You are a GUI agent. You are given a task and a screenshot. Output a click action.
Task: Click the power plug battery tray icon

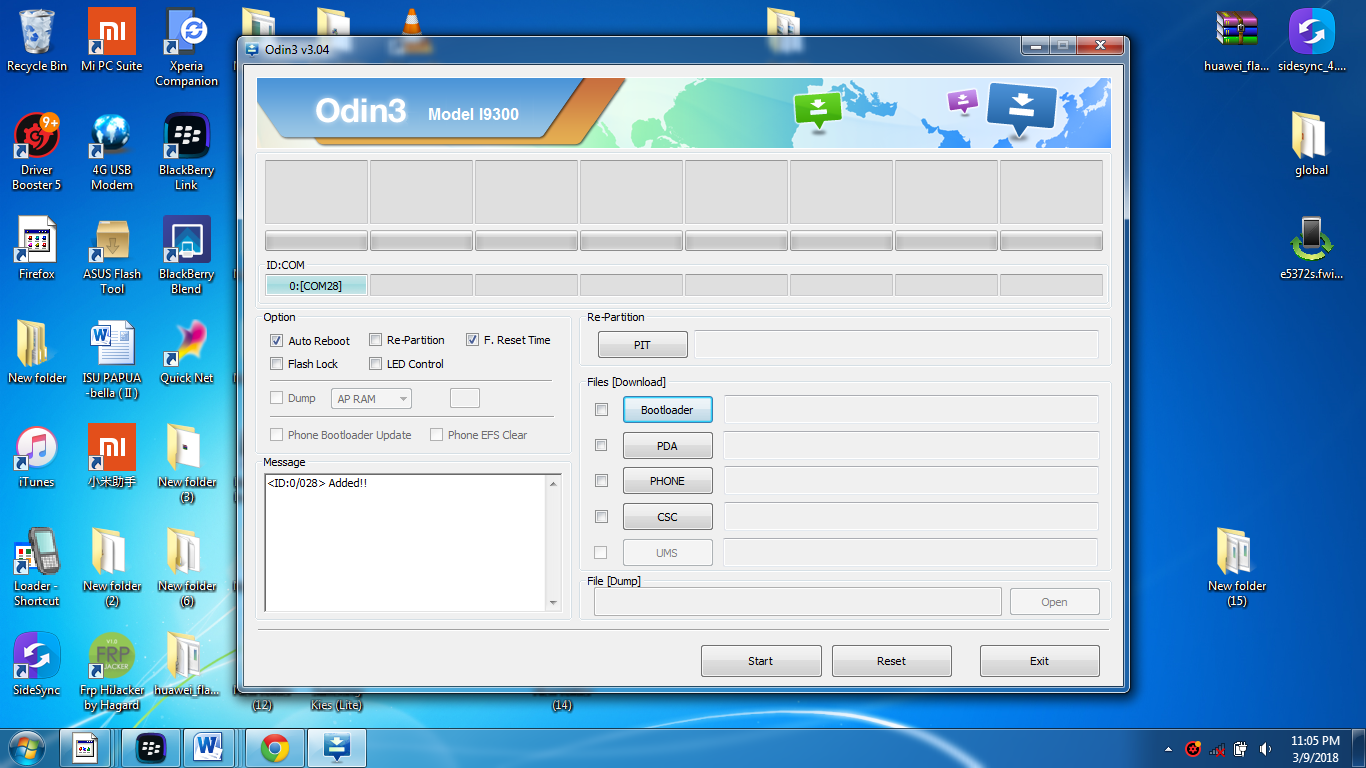tap(1241, 748)
